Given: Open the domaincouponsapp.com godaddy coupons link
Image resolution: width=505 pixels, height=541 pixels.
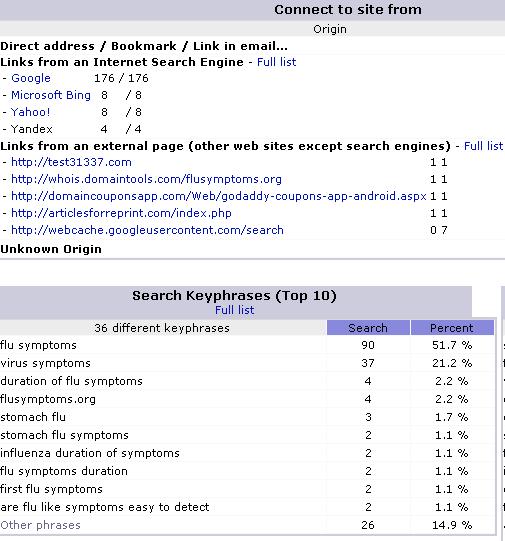Looking at the screenshot, I should click(x=219, y=196).
